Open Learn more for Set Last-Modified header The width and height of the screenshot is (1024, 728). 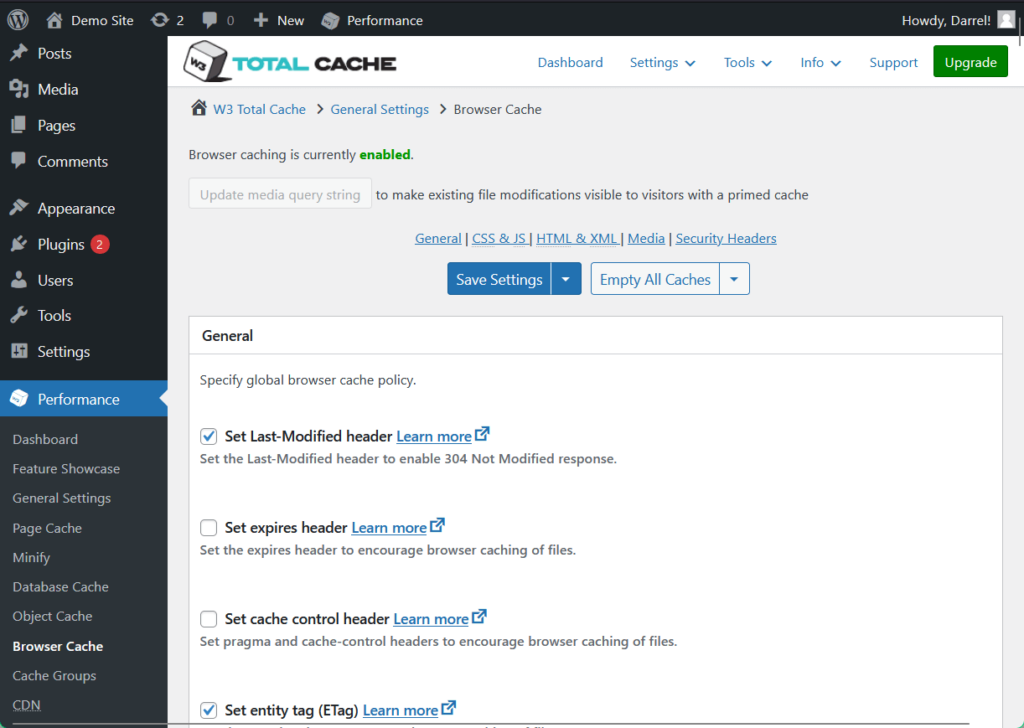434,436
